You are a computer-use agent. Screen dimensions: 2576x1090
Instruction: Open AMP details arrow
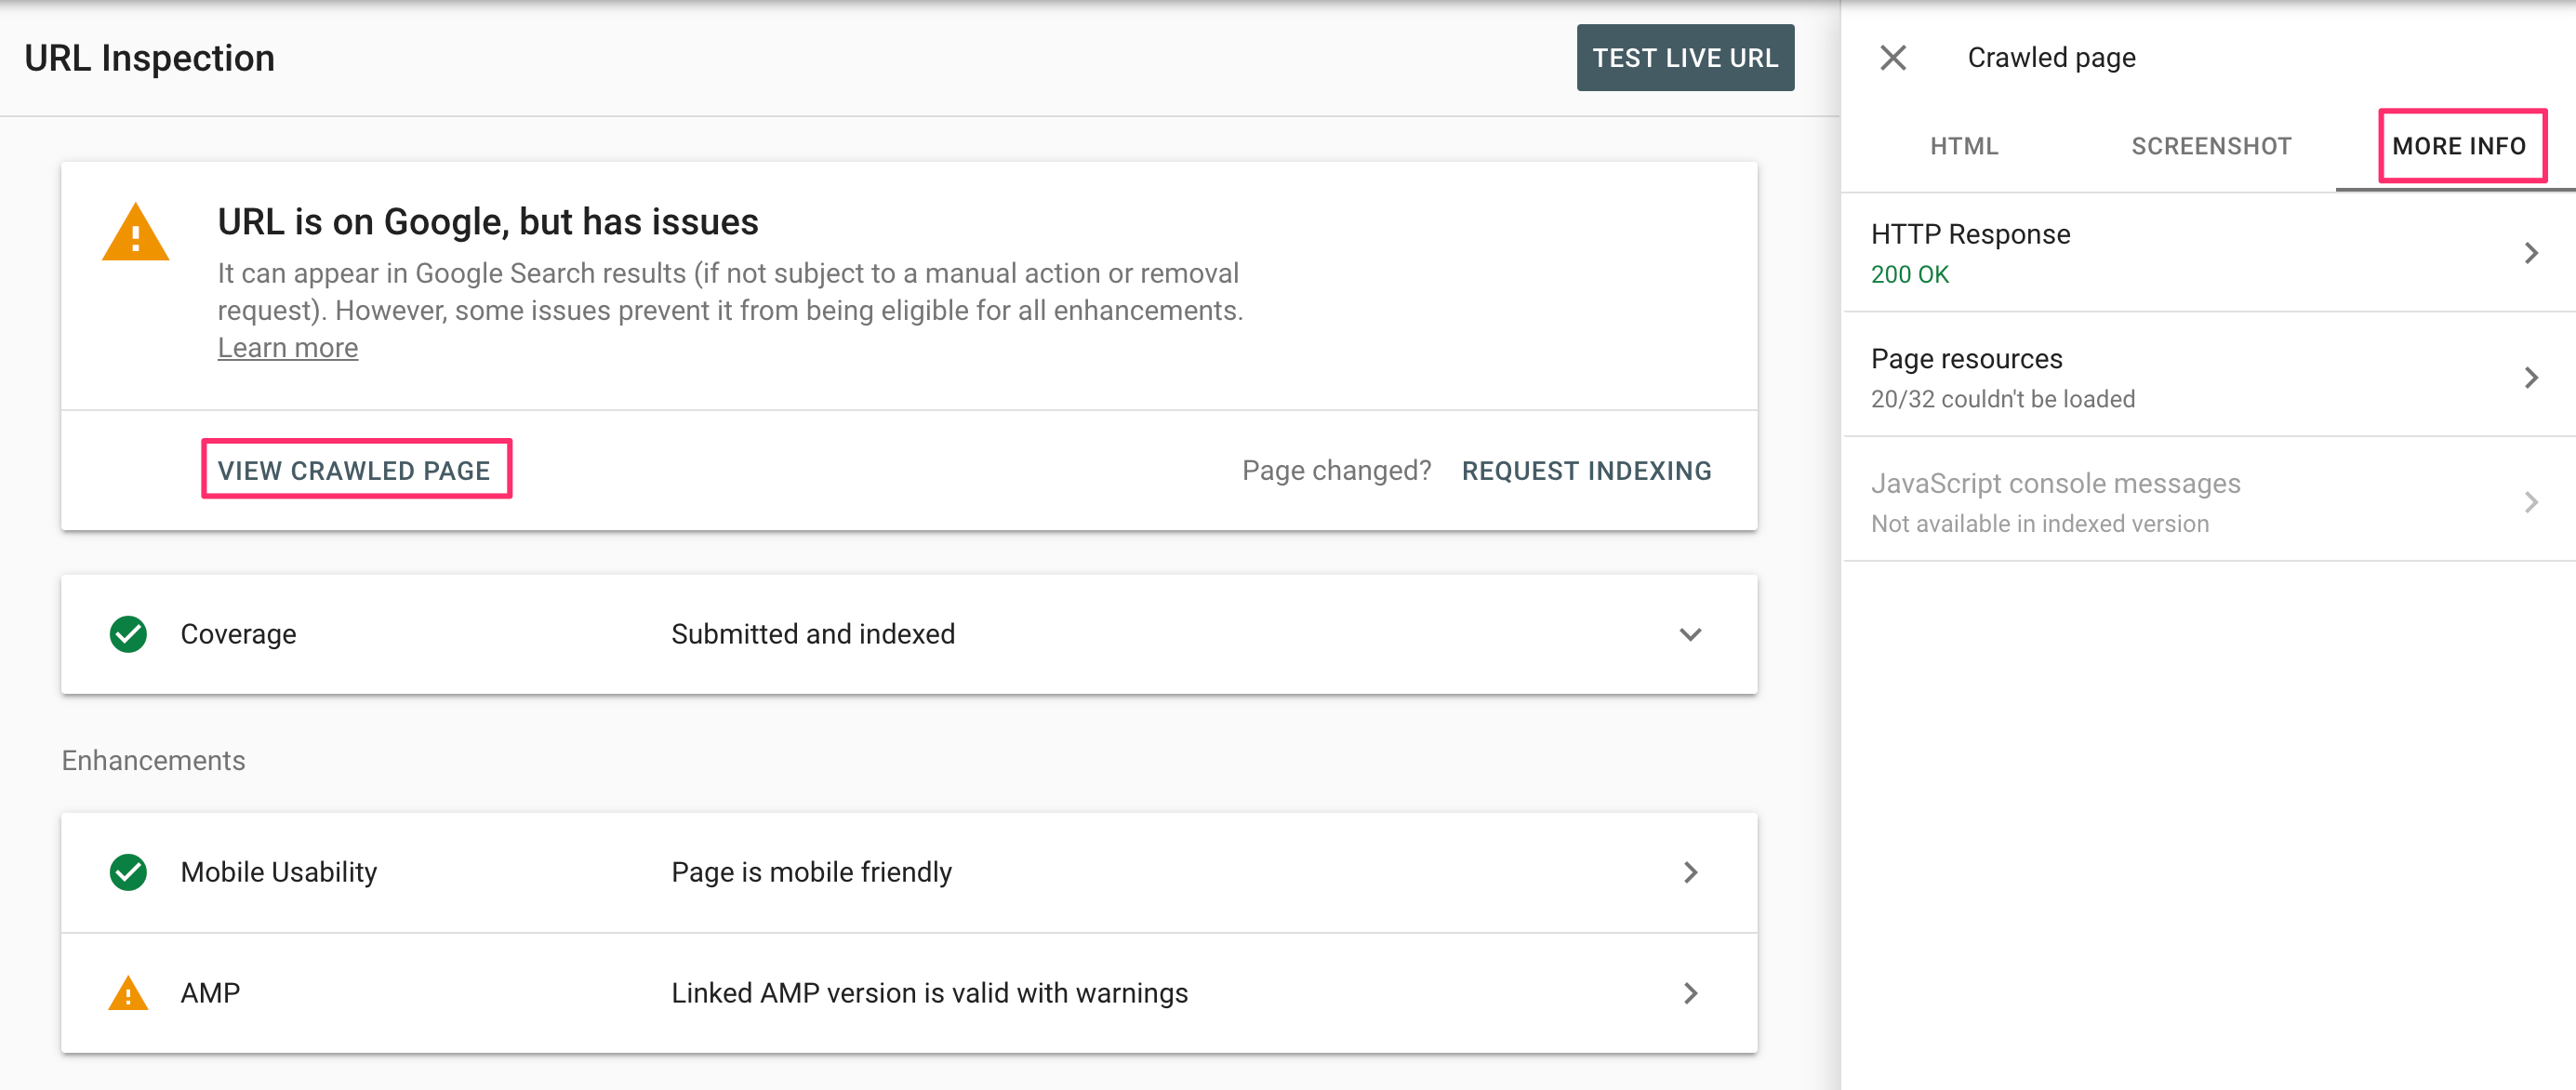tap(1690, 993)
